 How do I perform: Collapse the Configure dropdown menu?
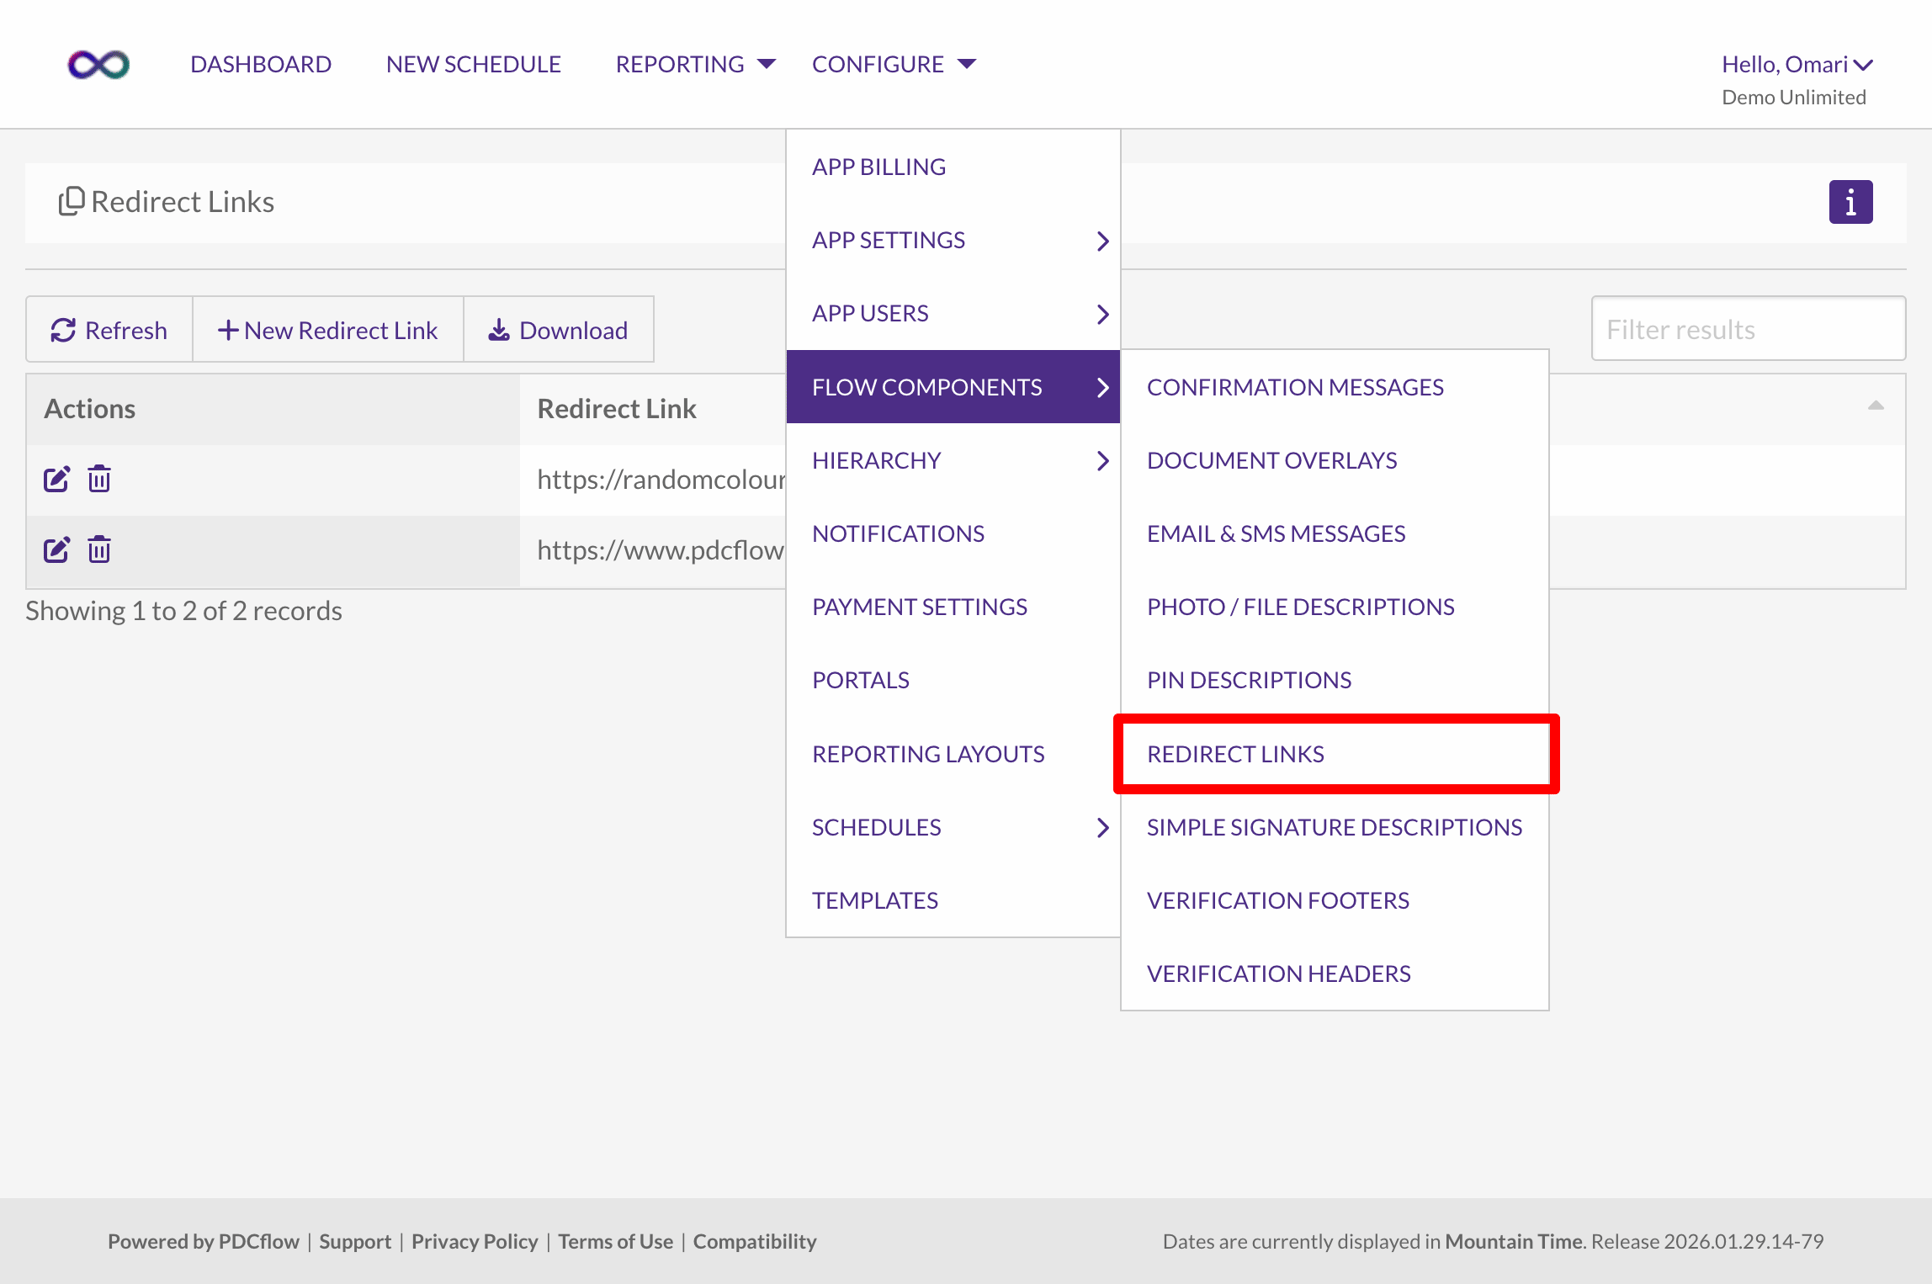(893, 64)
